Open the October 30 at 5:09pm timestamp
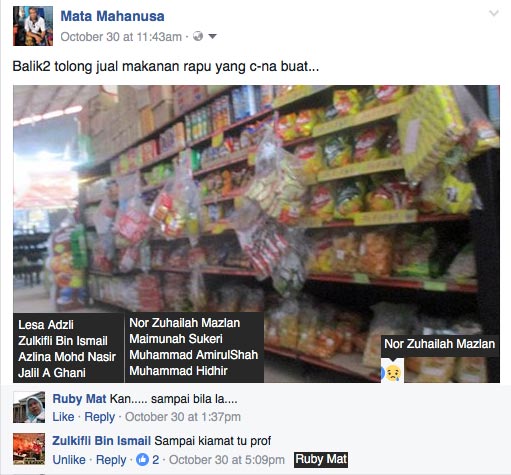This screenshot has width=511, height=475. pos(227,460)
